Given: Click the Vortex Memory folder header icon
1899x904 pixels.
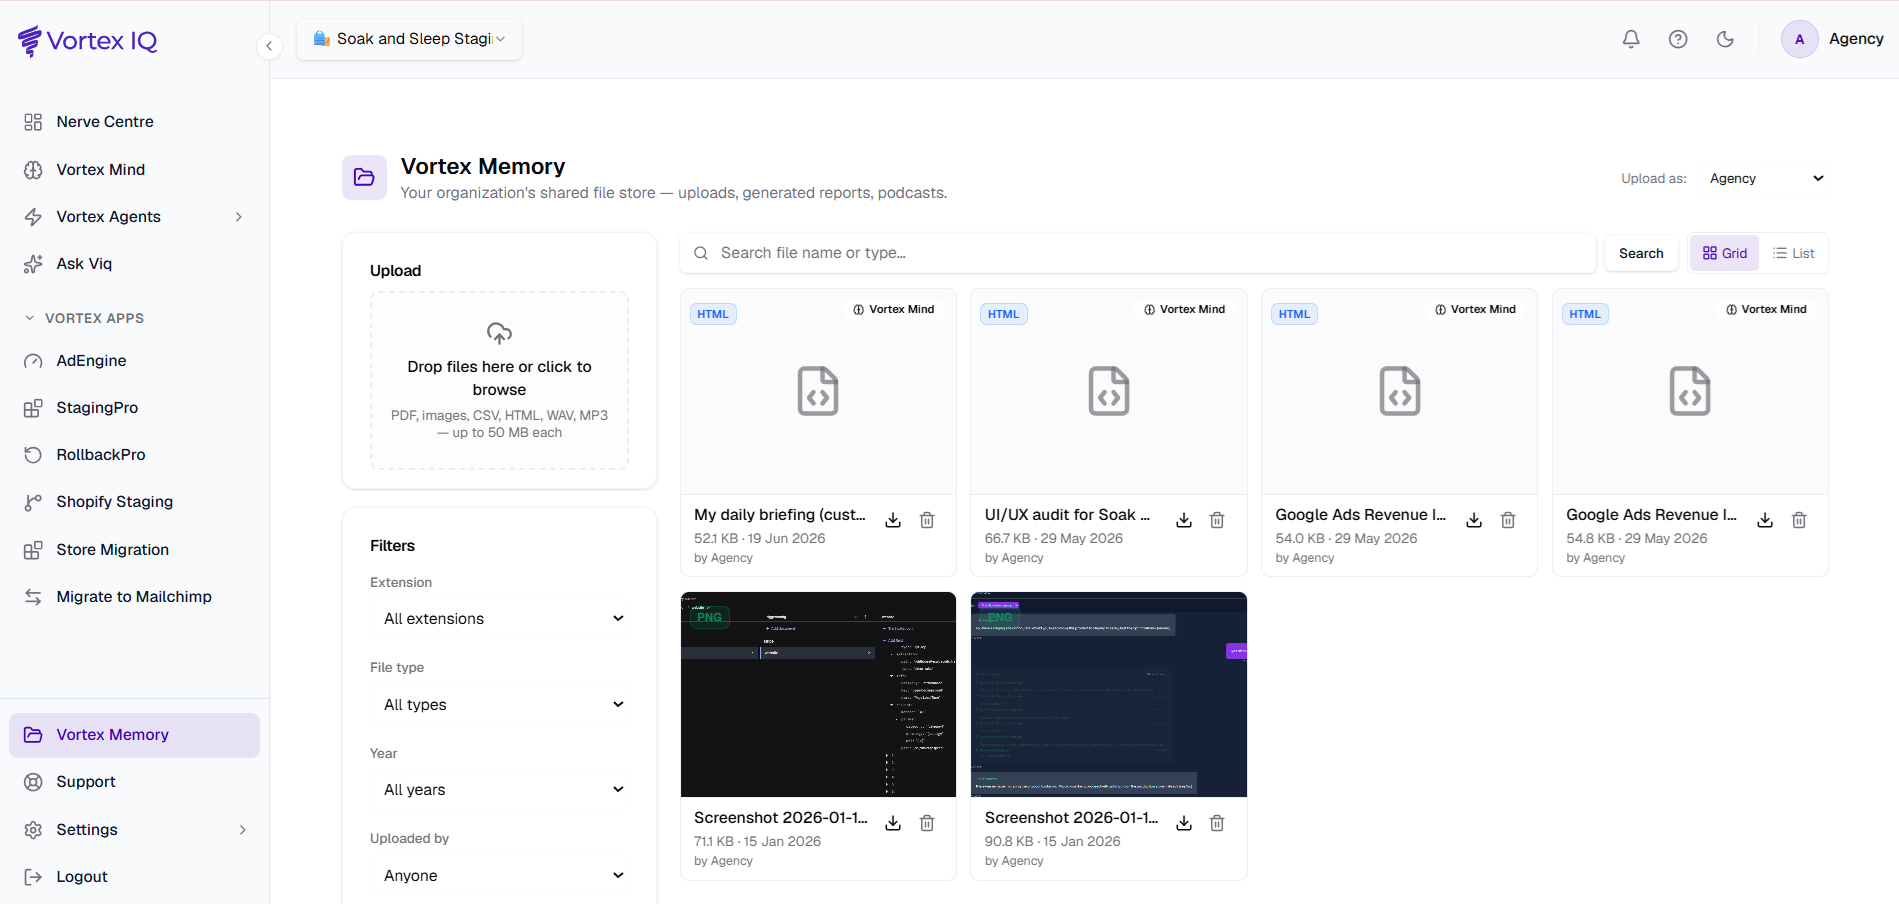Looking at the screenshot, I should coord(364,177).
